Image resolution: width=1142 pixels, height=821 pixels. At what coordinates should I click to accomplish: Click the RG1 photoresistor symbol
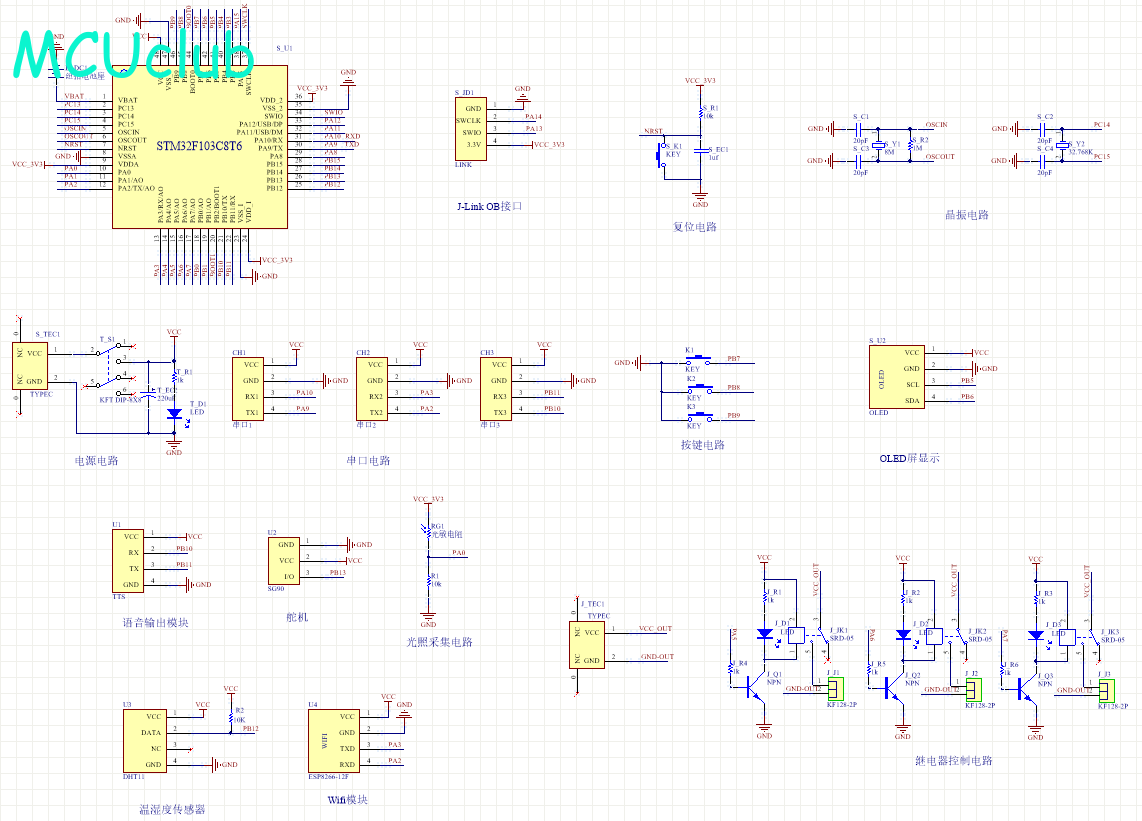[428, 534]
